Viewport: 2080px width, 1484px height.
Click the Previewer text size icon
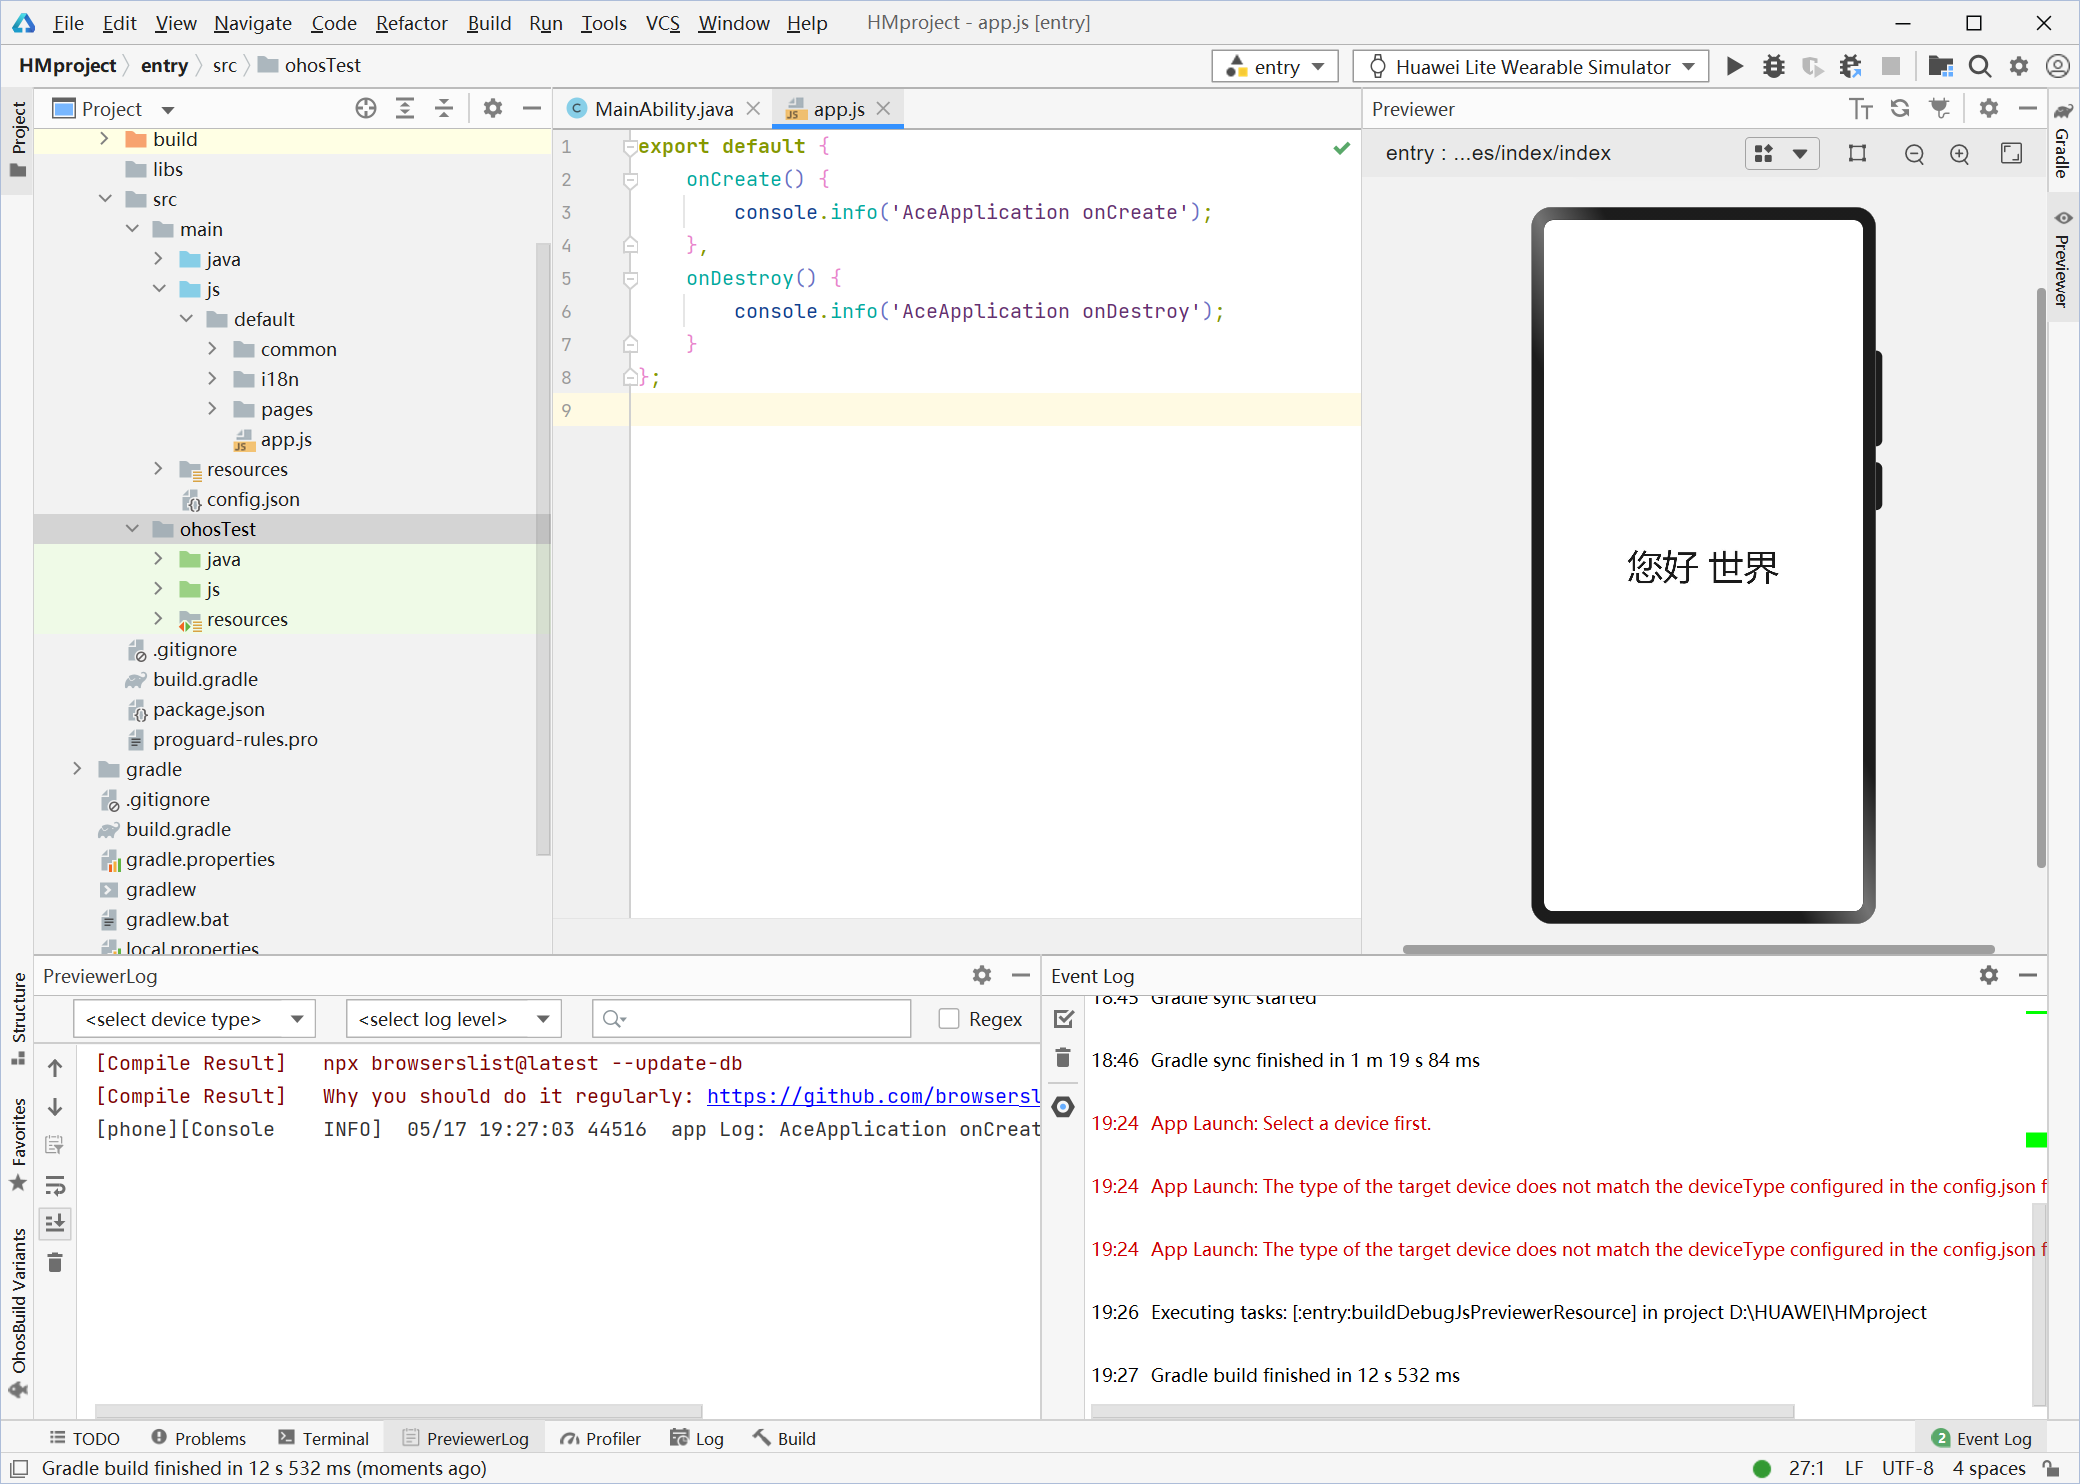tap(1861, 108)
